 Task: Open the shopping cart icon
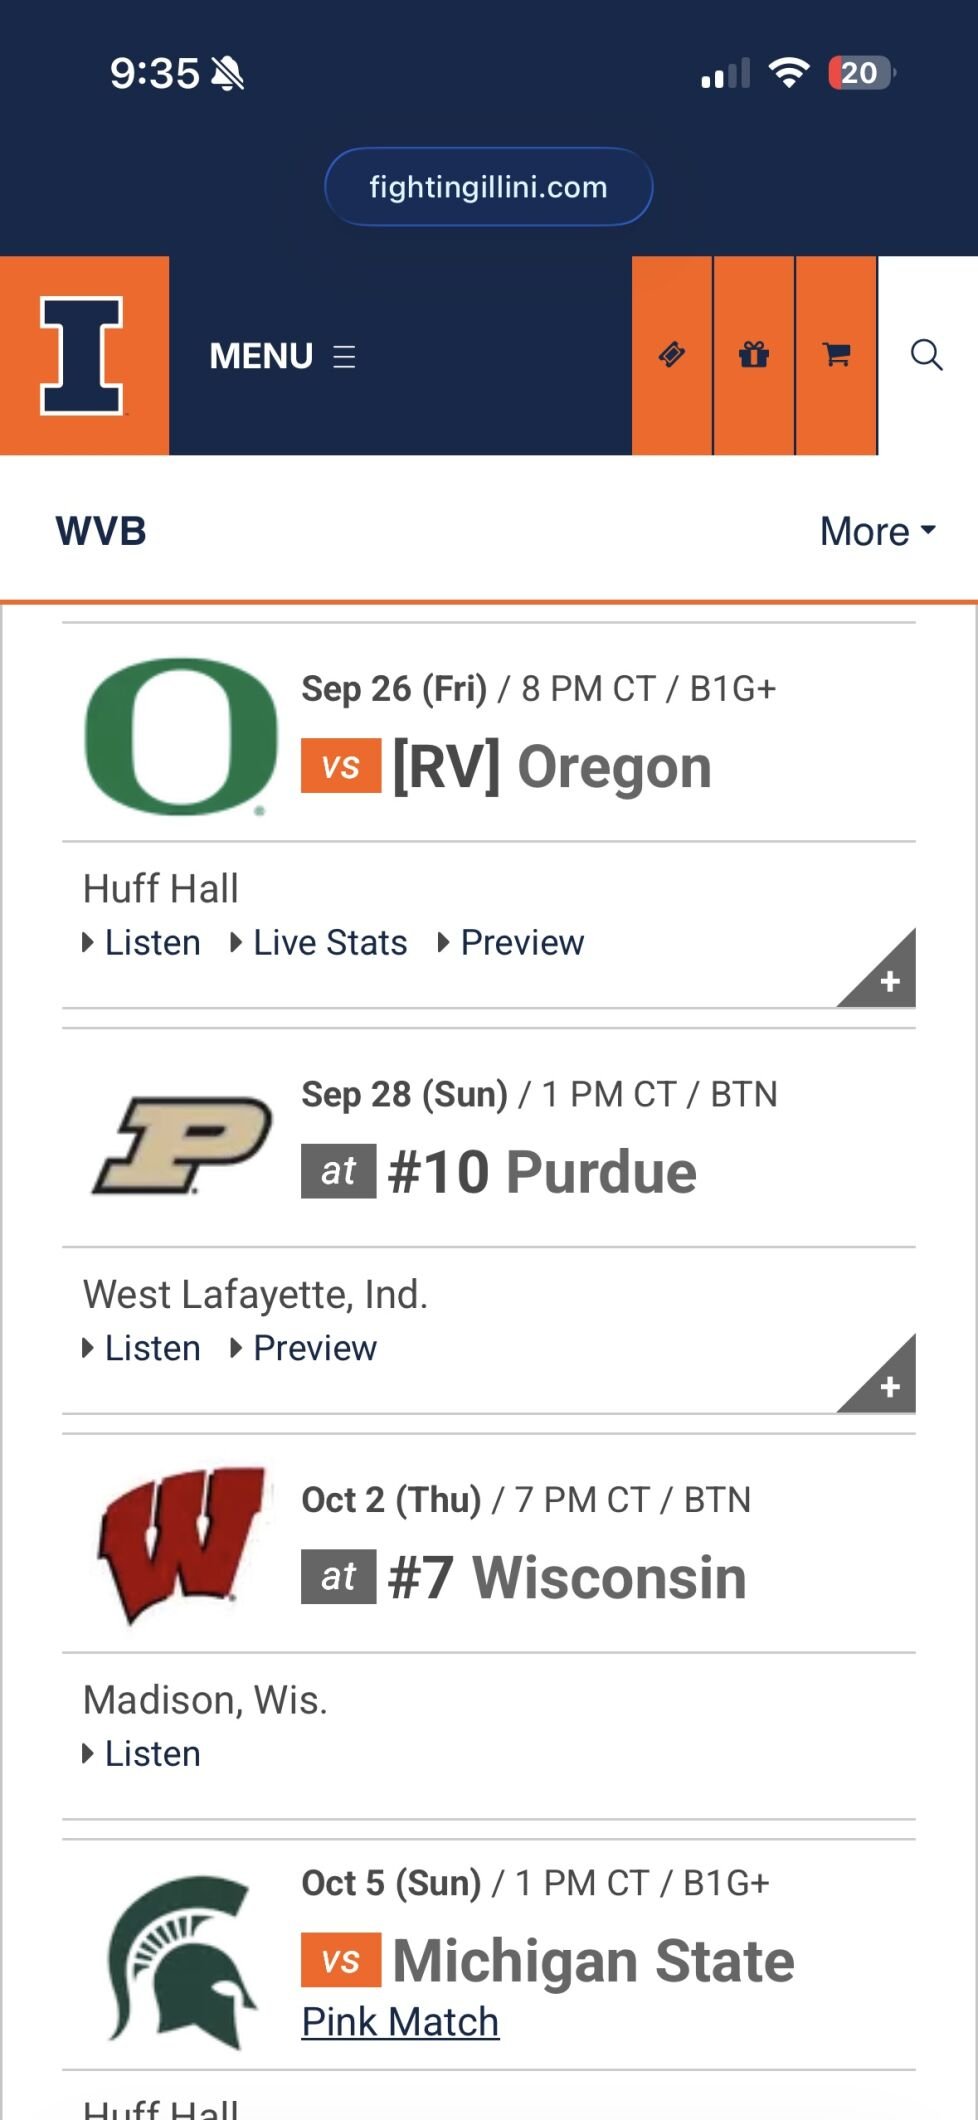coord(836,355)
